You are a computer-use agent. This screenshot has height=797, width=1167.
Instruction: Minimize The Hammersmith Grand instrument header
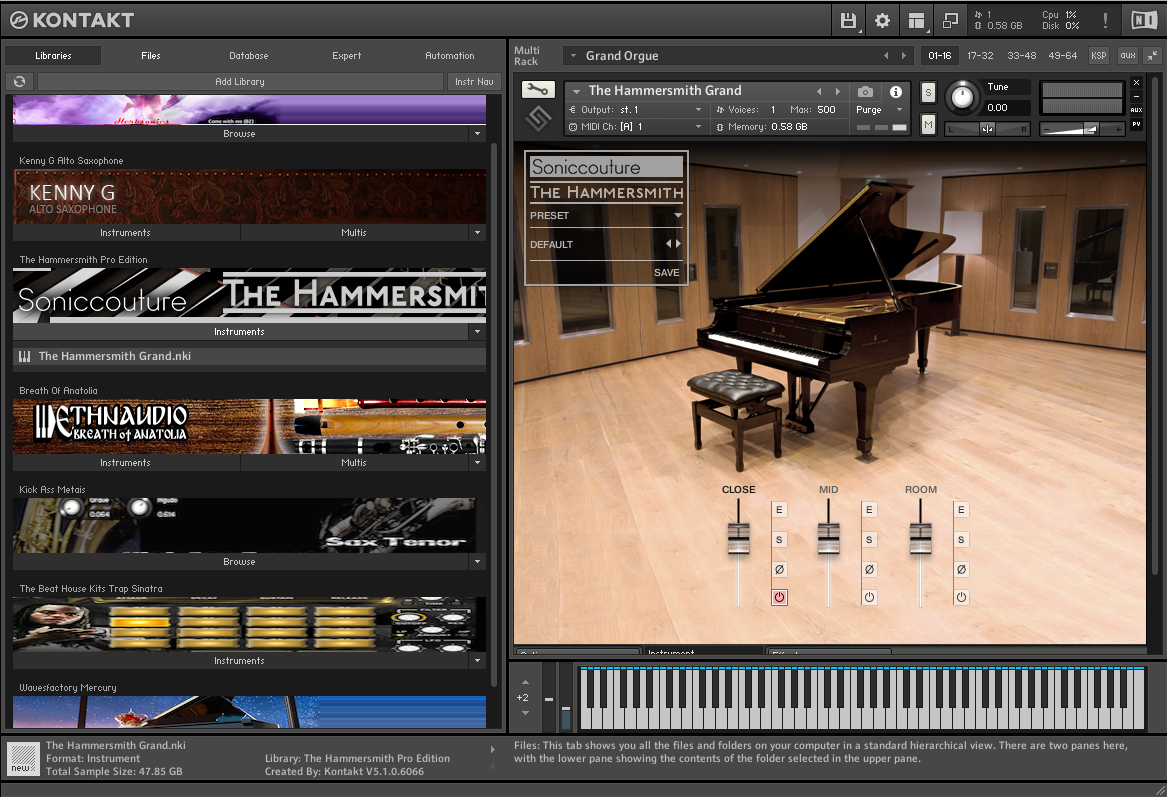pyautogui.click(x=1136, y=96)
